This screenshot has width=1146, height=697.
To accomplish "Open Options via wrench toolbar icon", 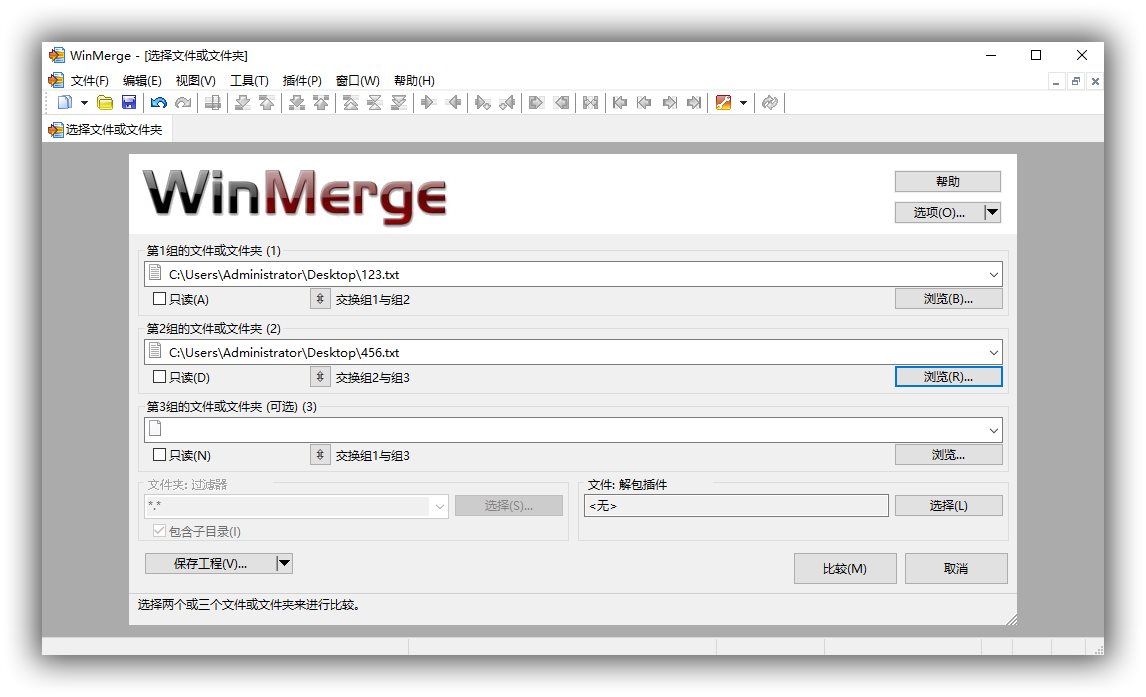I will tap(724, 102).
